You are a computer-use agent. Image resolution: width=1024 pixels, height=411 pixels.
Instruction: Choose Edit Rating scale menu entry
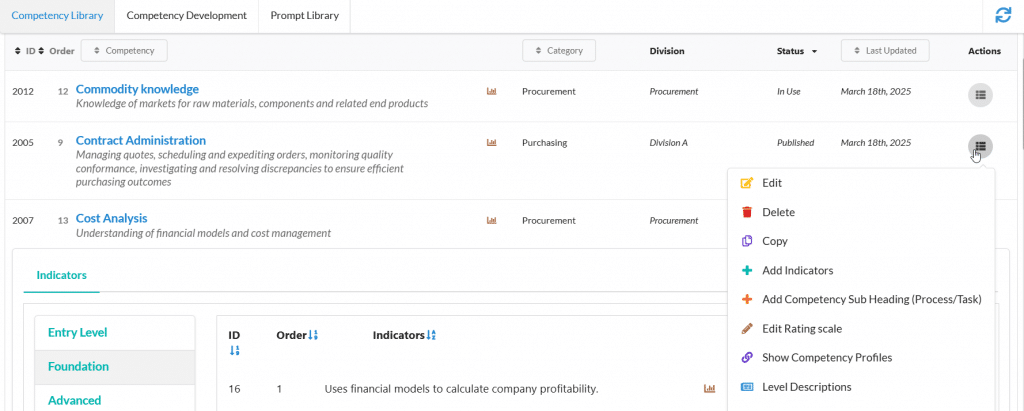(861, 329)
